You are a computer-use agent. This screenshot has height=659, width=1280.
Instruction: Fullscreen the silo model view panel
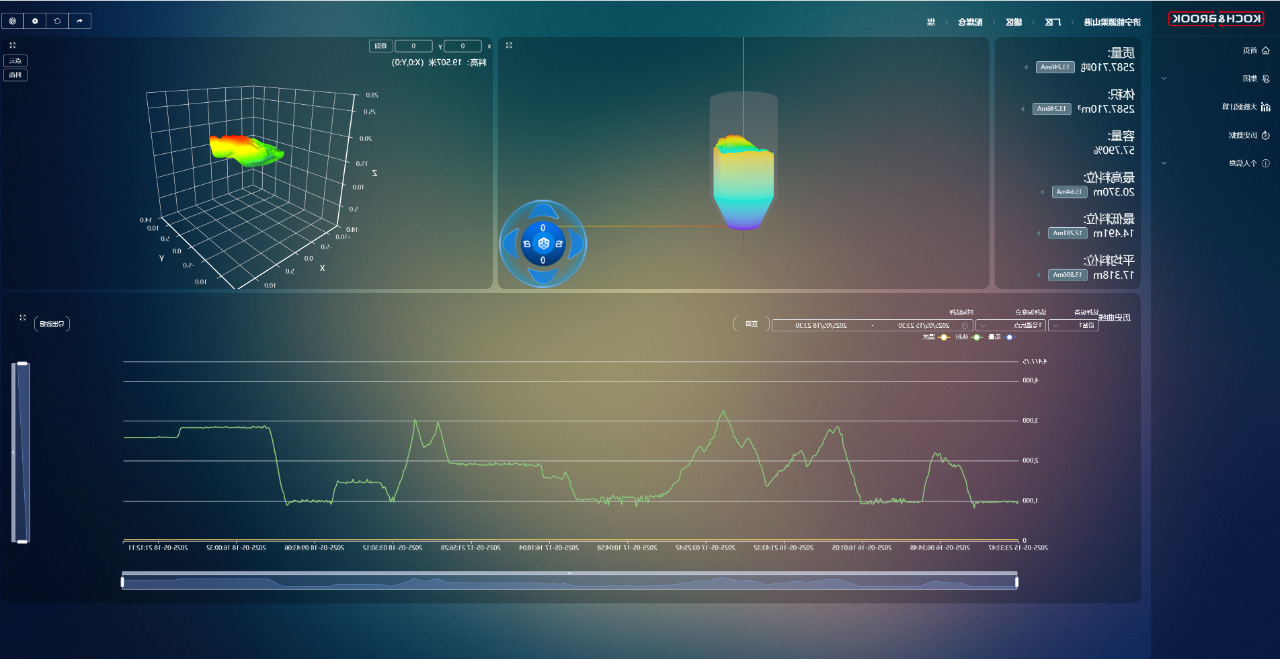[x=508, y=45]
